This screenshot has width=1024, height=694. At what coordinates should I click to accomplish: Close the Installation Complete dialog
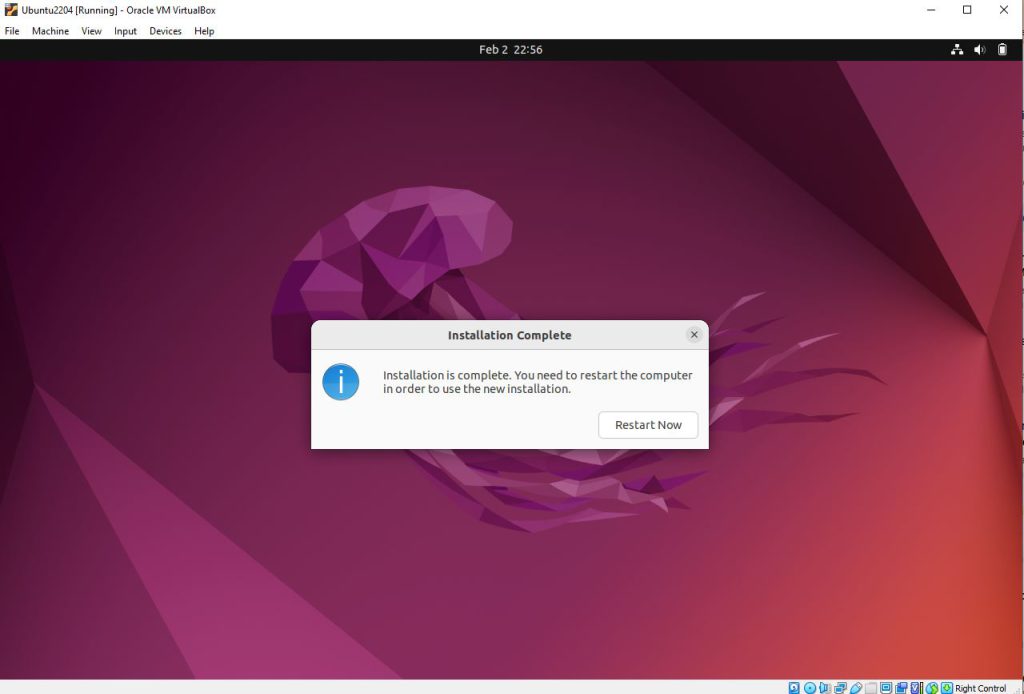[x=694, y=335]
